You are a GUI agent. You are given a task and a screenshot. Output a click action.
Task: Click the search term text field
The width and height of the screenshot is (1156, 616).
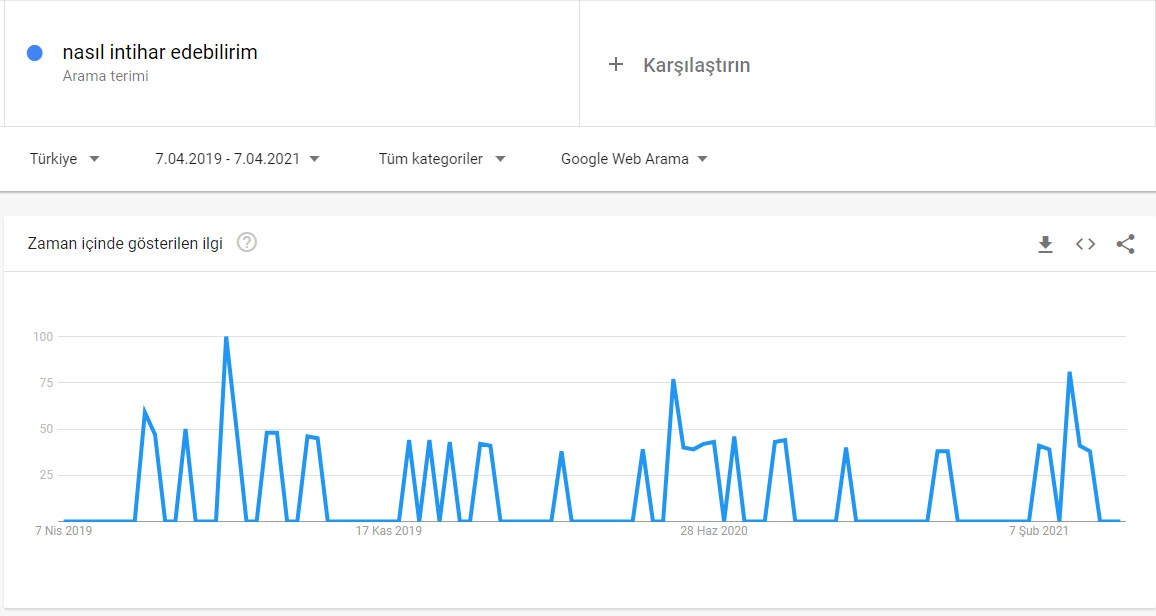(160, 53)
